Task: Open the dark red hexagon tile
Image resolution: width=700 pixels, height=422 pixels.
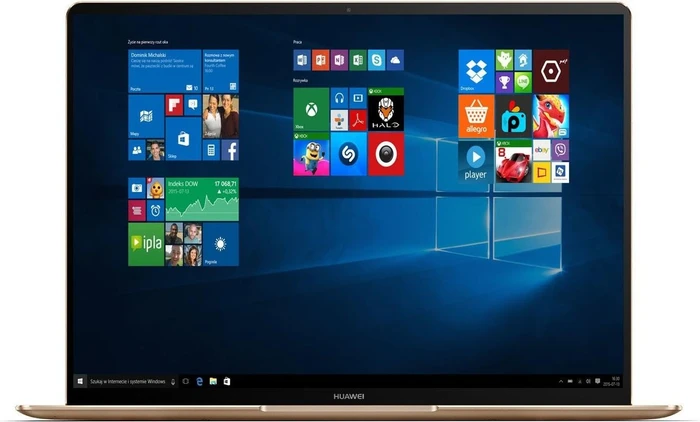Action: tap(551, 71)
